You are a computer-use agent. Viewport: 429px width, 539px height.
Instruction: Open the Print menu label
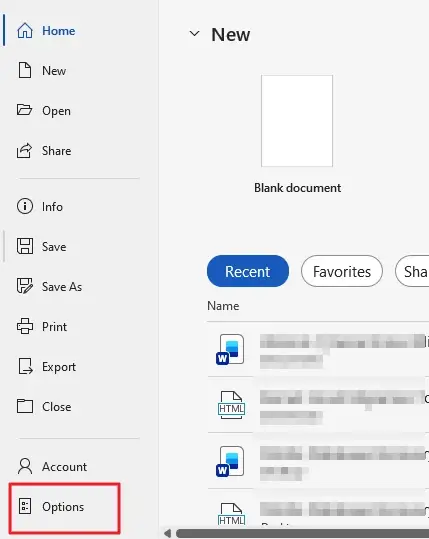point(54,327)
